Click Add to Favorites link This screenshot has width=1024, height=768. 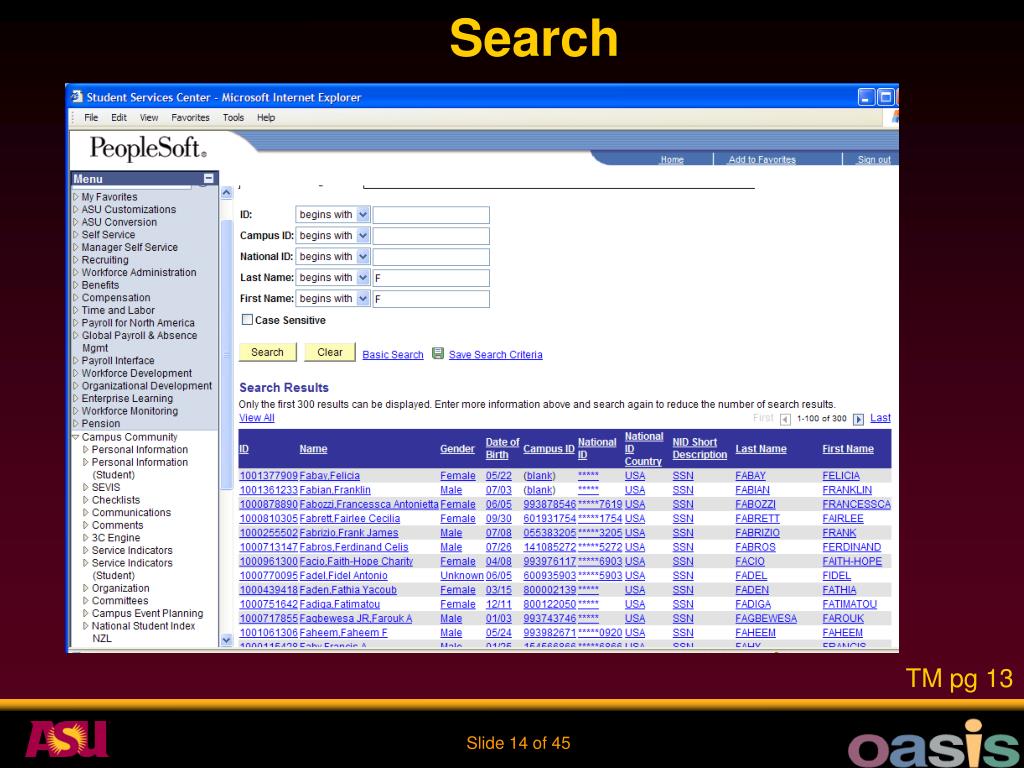pos(762,159)
